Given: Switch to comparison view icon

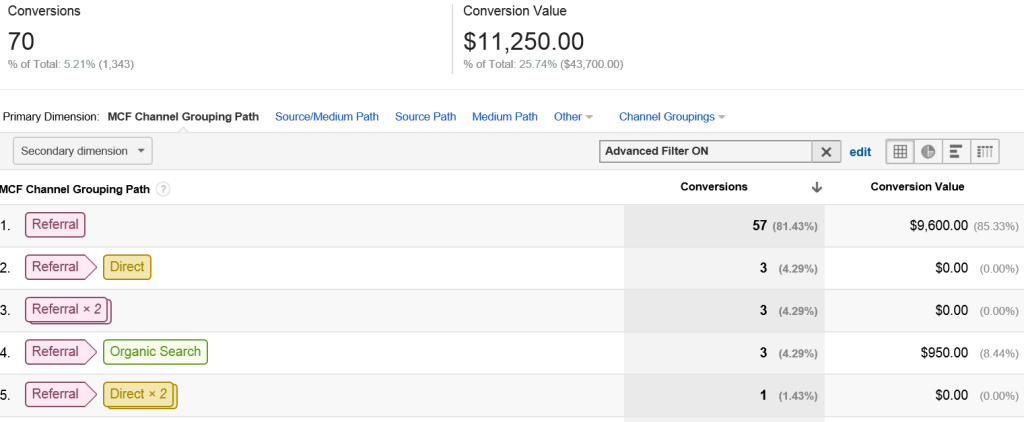Looking at the screenshot, I should [985, 152].
